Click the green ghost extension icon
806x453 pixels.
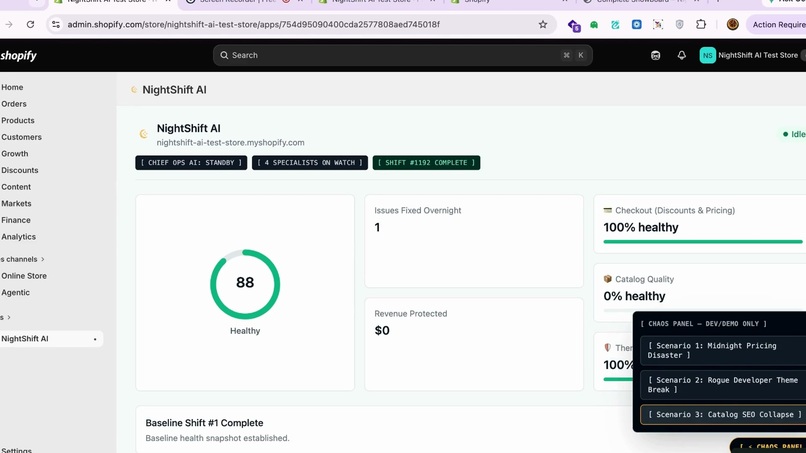pyautogui.click(x=594, y=24)
